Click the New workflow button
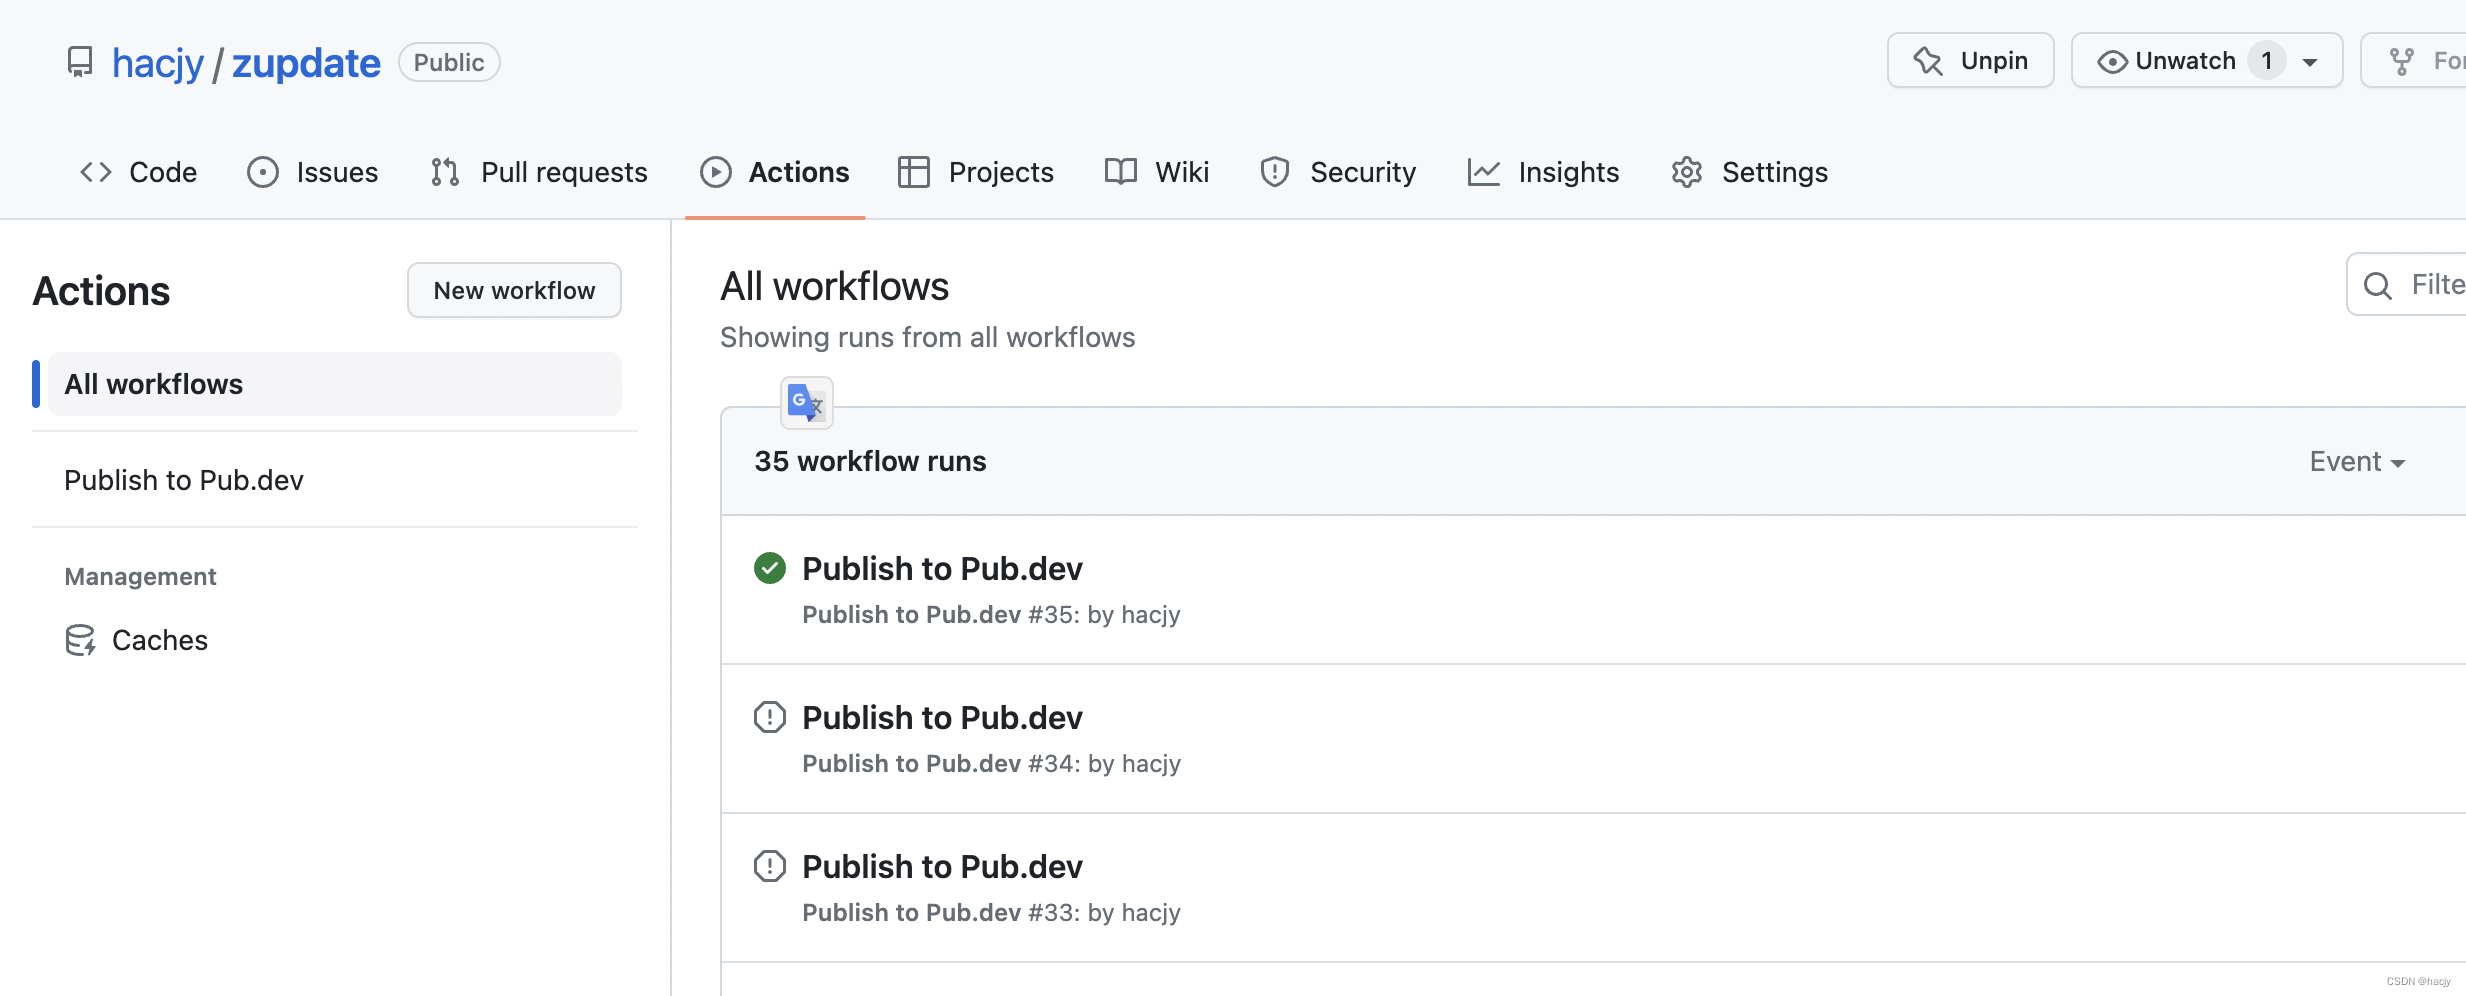 point(514,290)
